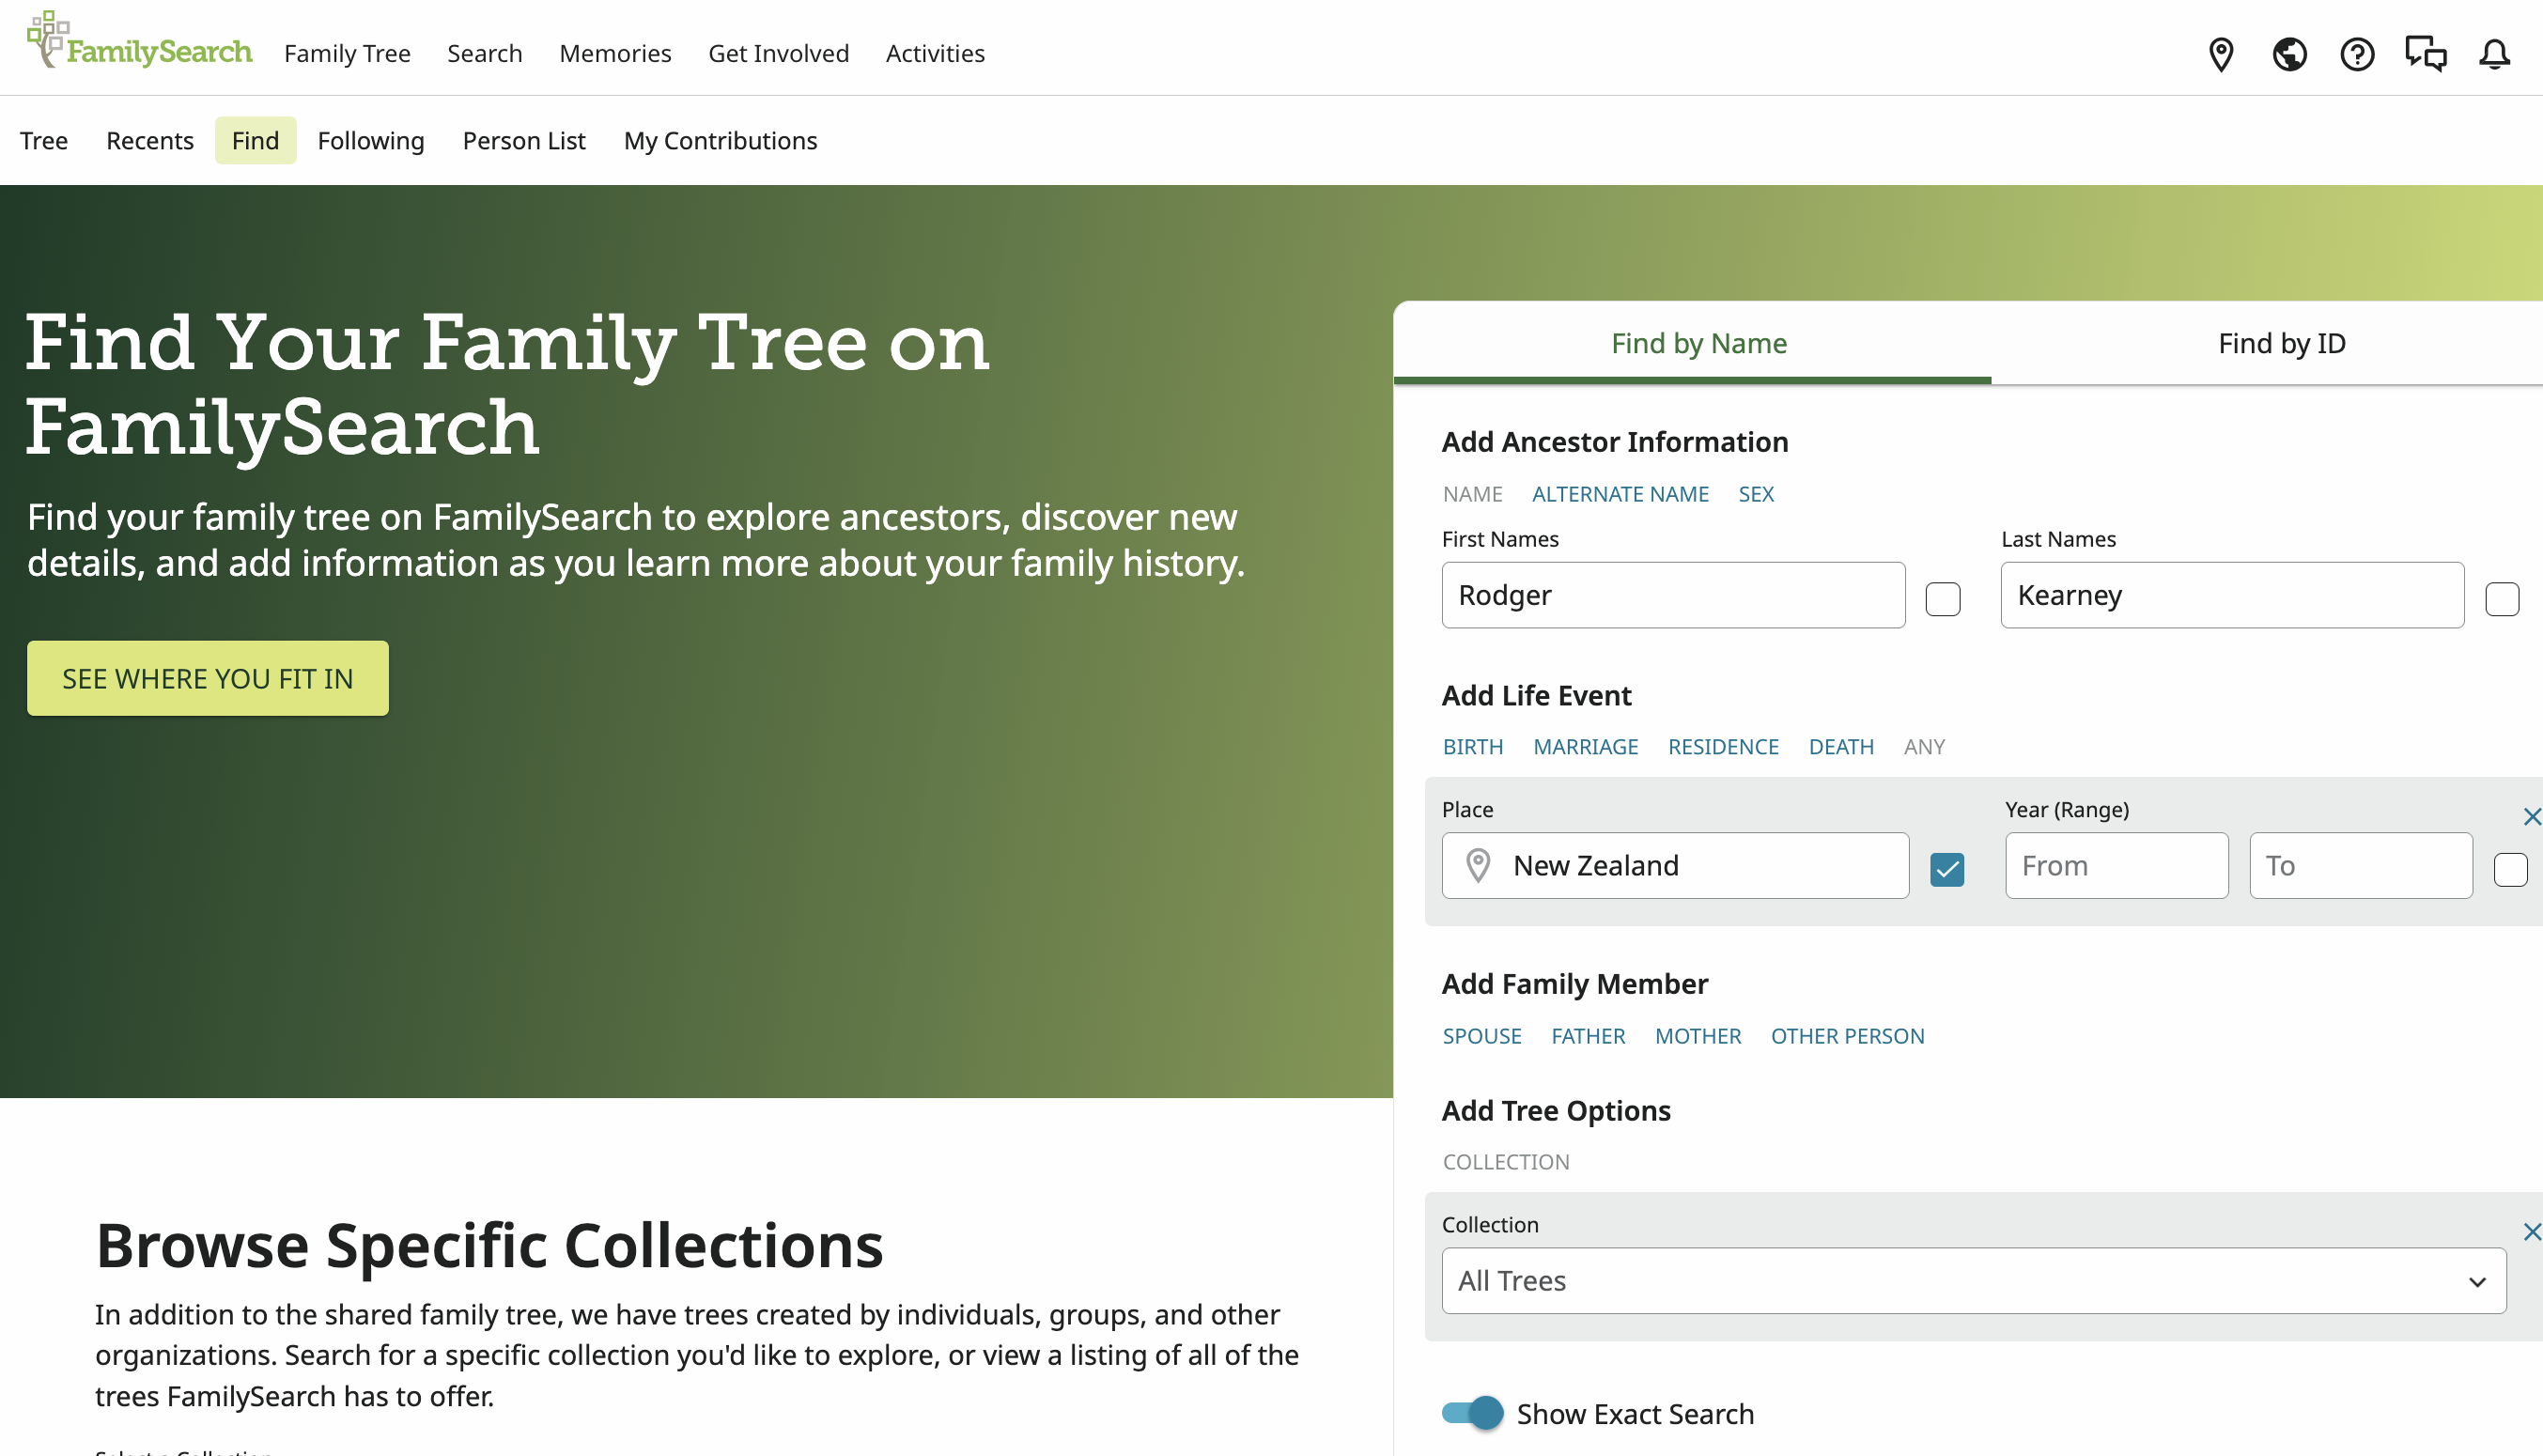This screenshot has width=2543, height=1456.
Task: Add the SEX field
Action: [1756, 494]
